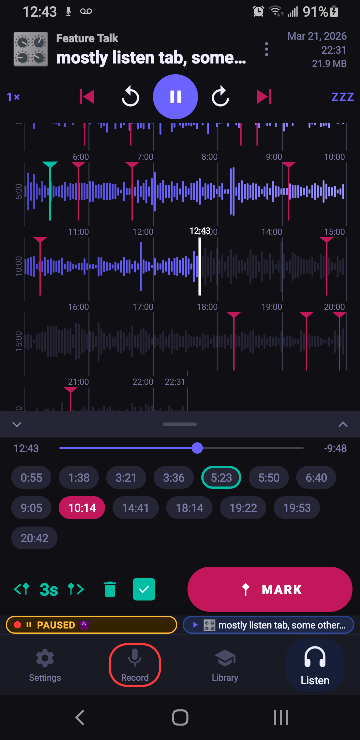This screenshot has height=740, width=360.
Task: Click the white 12:43 playhead
Action: pos(199,266)
